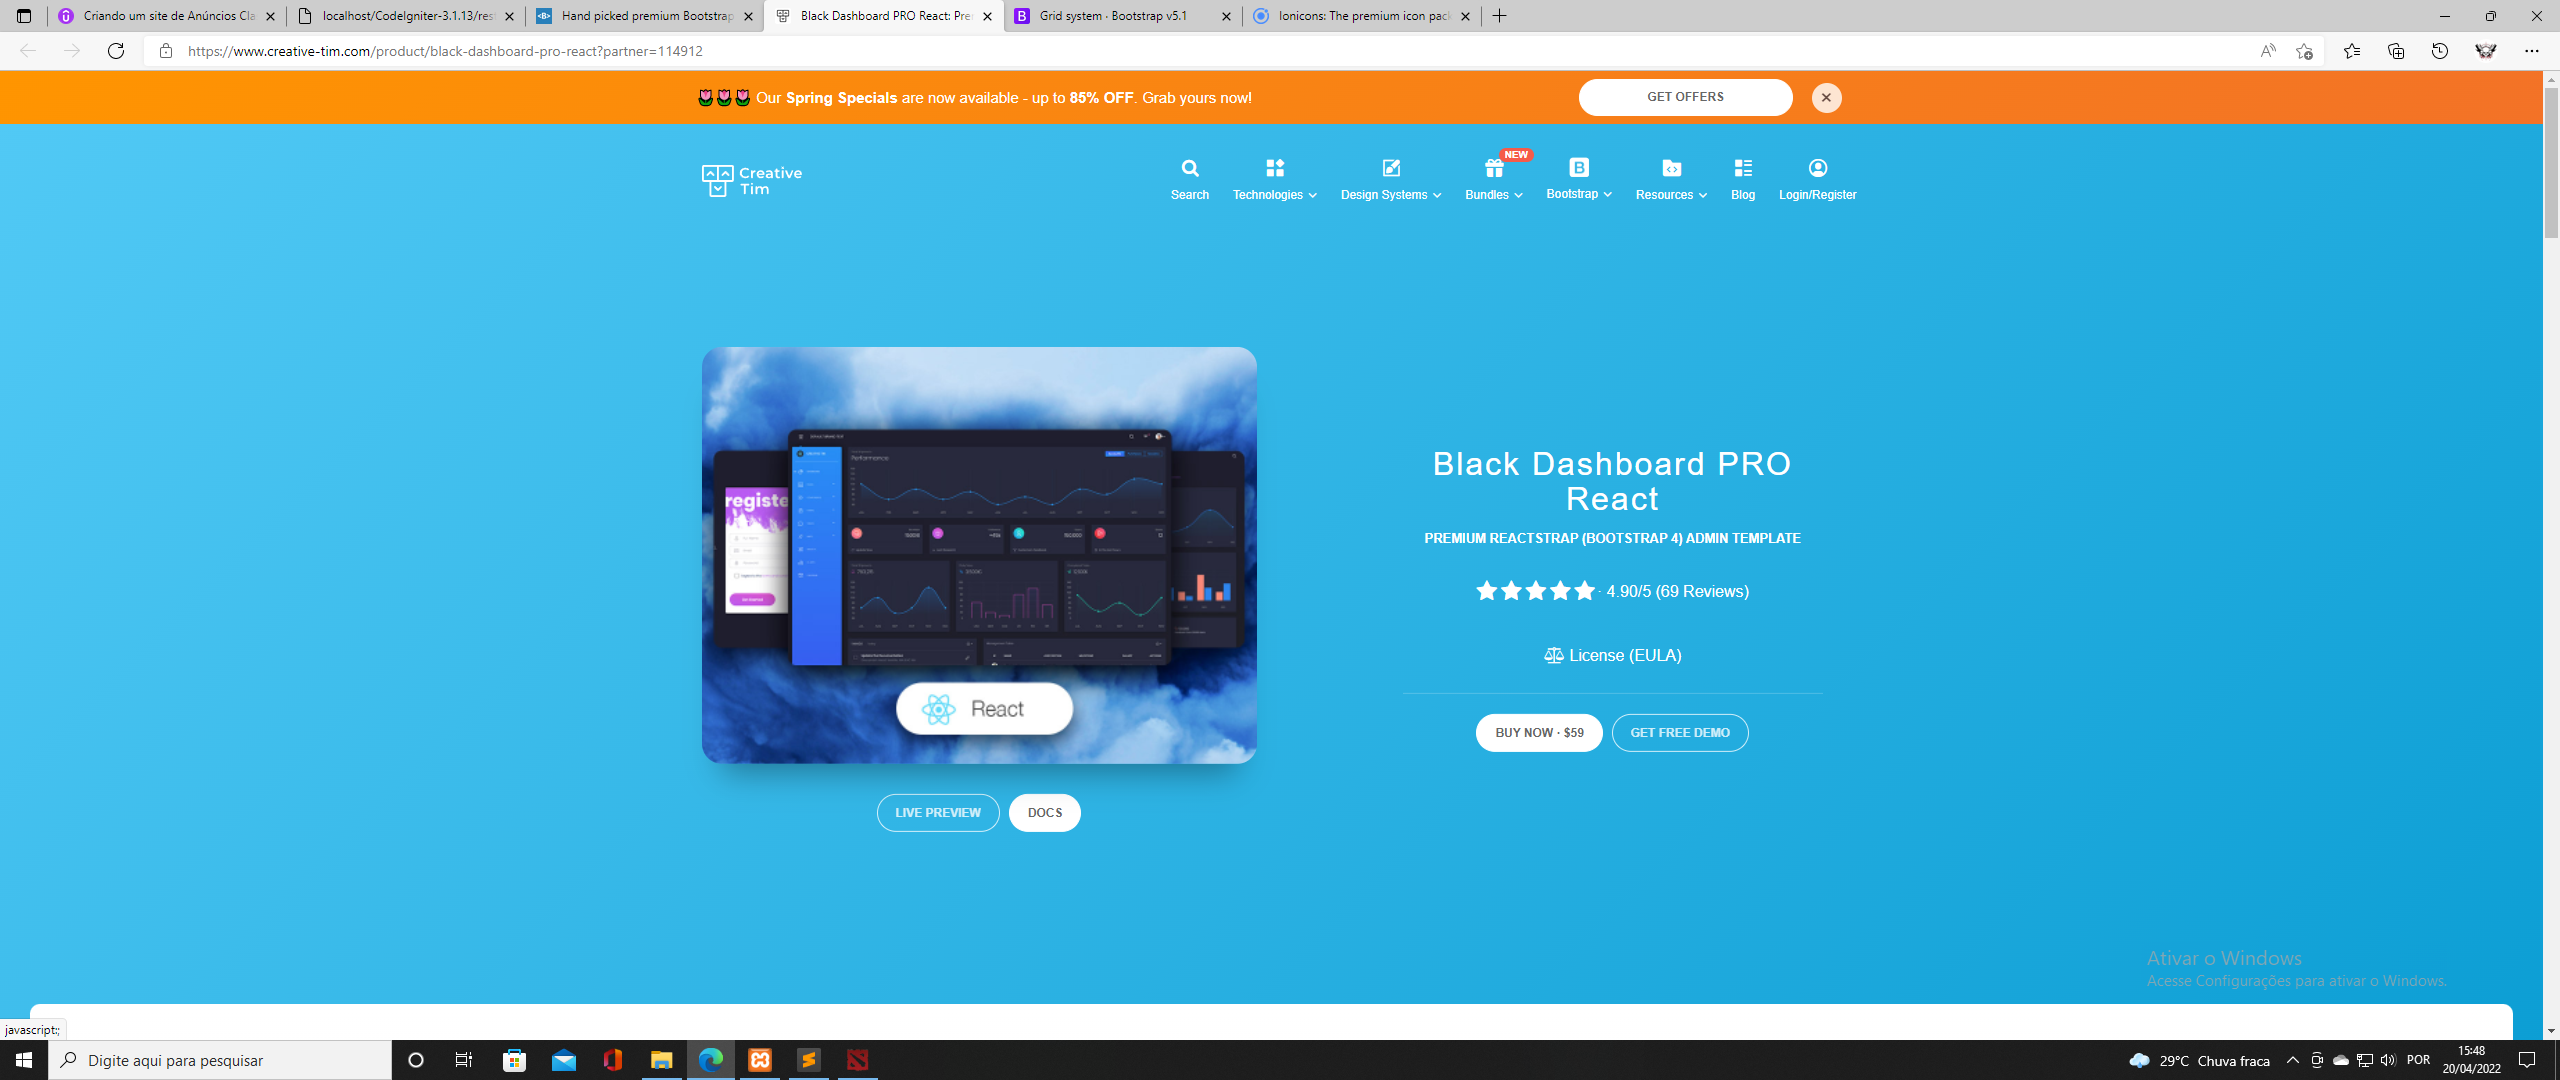Expand the Bundles dropdown chevron
Viewport: 2560px width, 1080px height.
1518,195
